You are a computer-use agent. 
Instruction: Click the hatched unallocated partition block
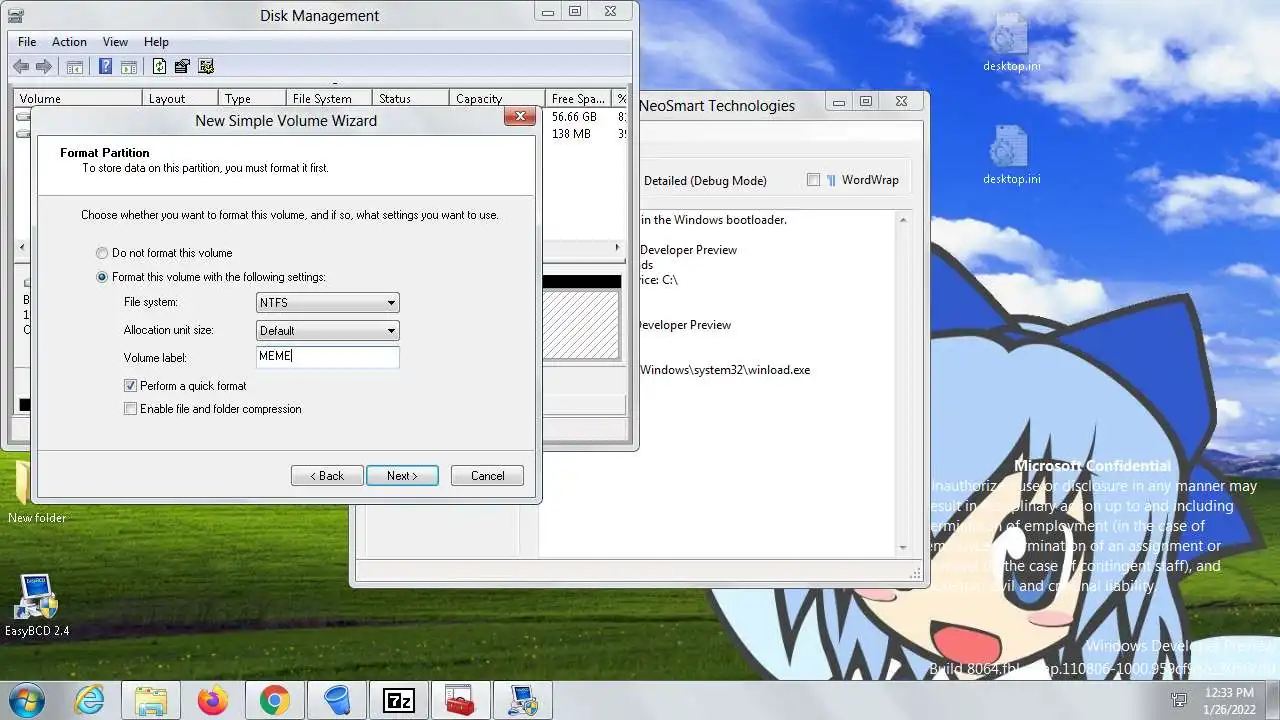tap(582, 324)
